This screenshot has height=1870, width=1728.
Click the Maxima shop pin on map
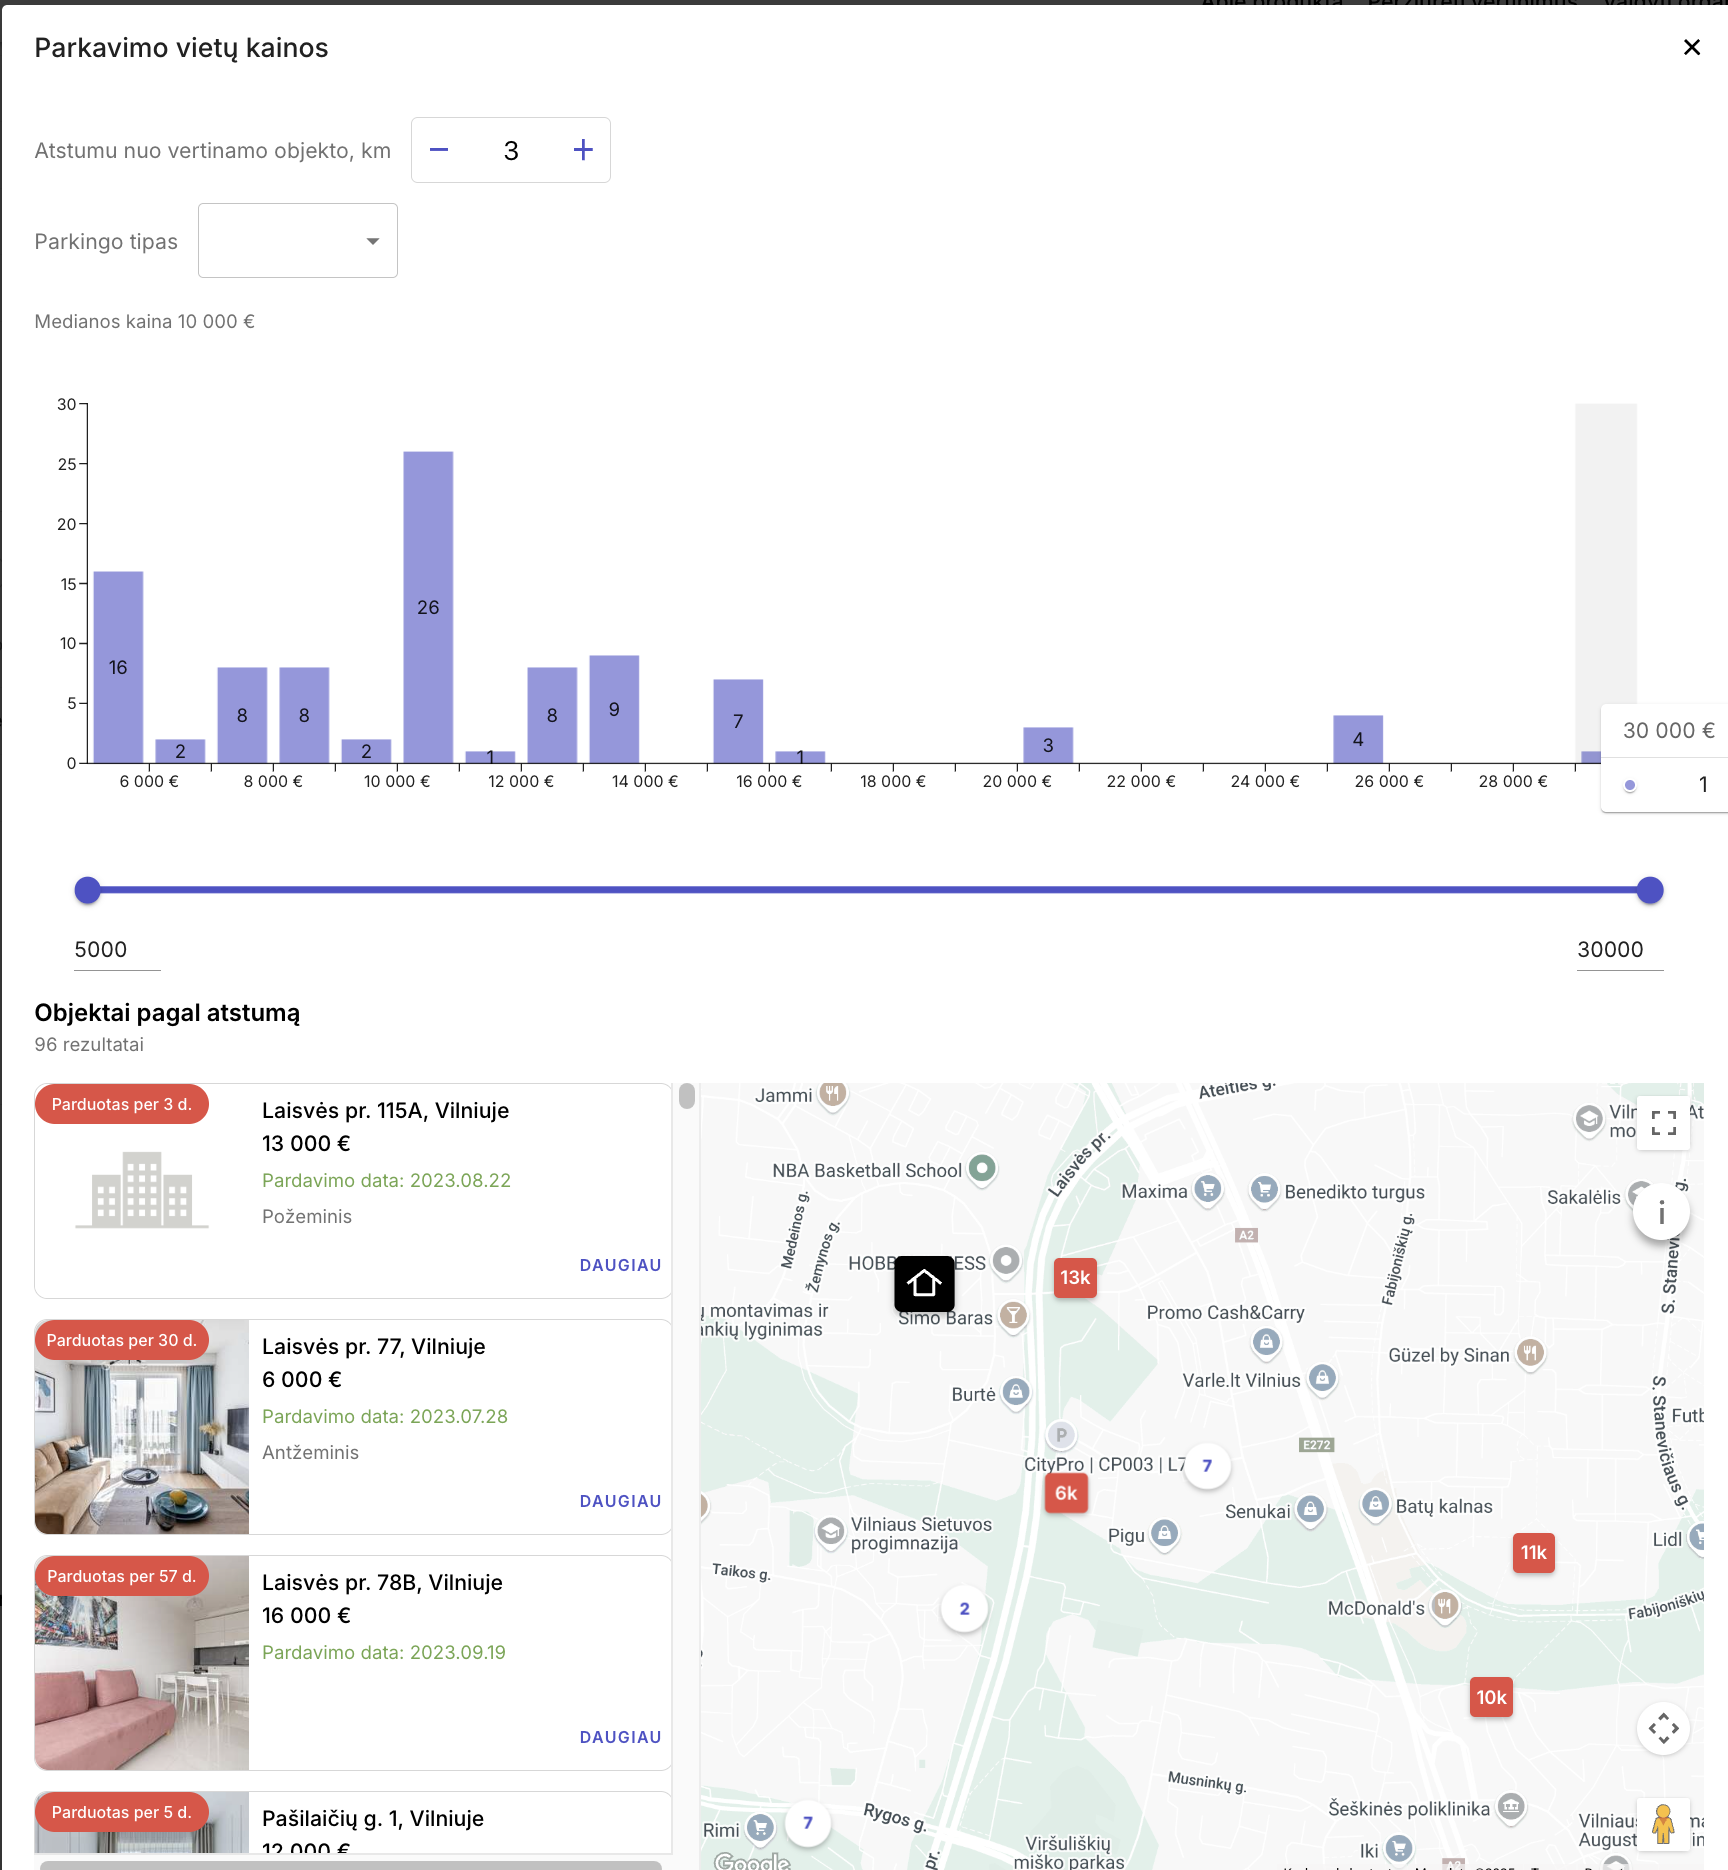[1208, 1189]
